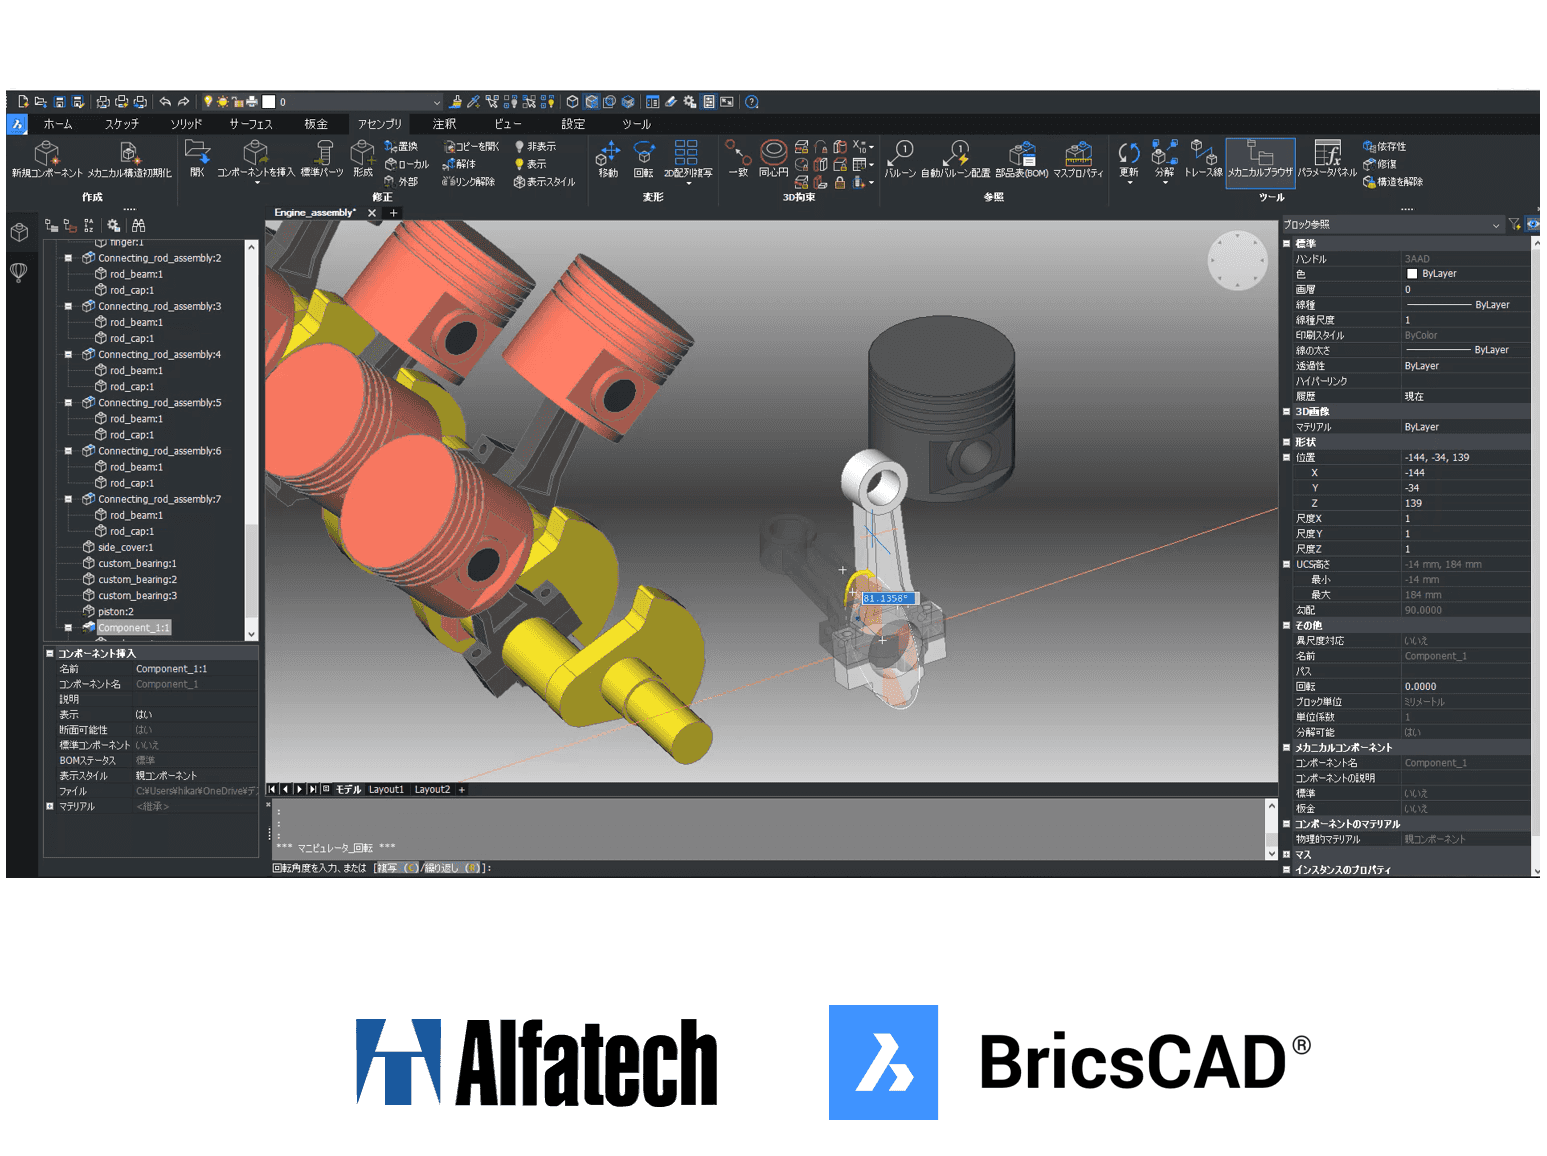Toggle the layer lightbulb on/off icon
Screen dimensions: 1547x1156
208,102
